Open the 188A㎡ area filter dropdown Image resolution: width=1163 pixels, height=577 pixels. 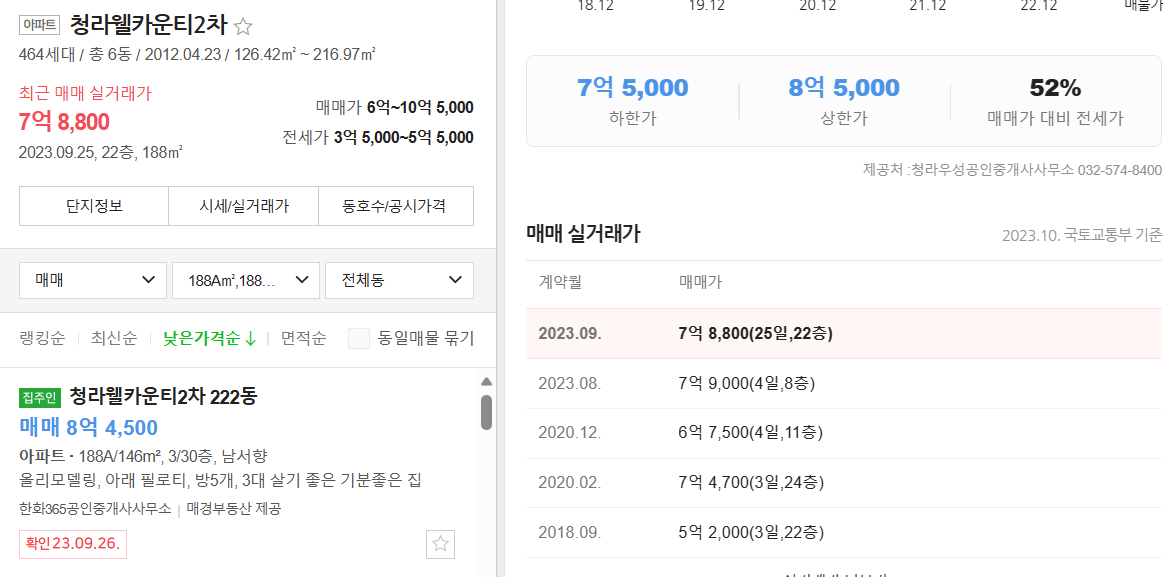[245, 281]
